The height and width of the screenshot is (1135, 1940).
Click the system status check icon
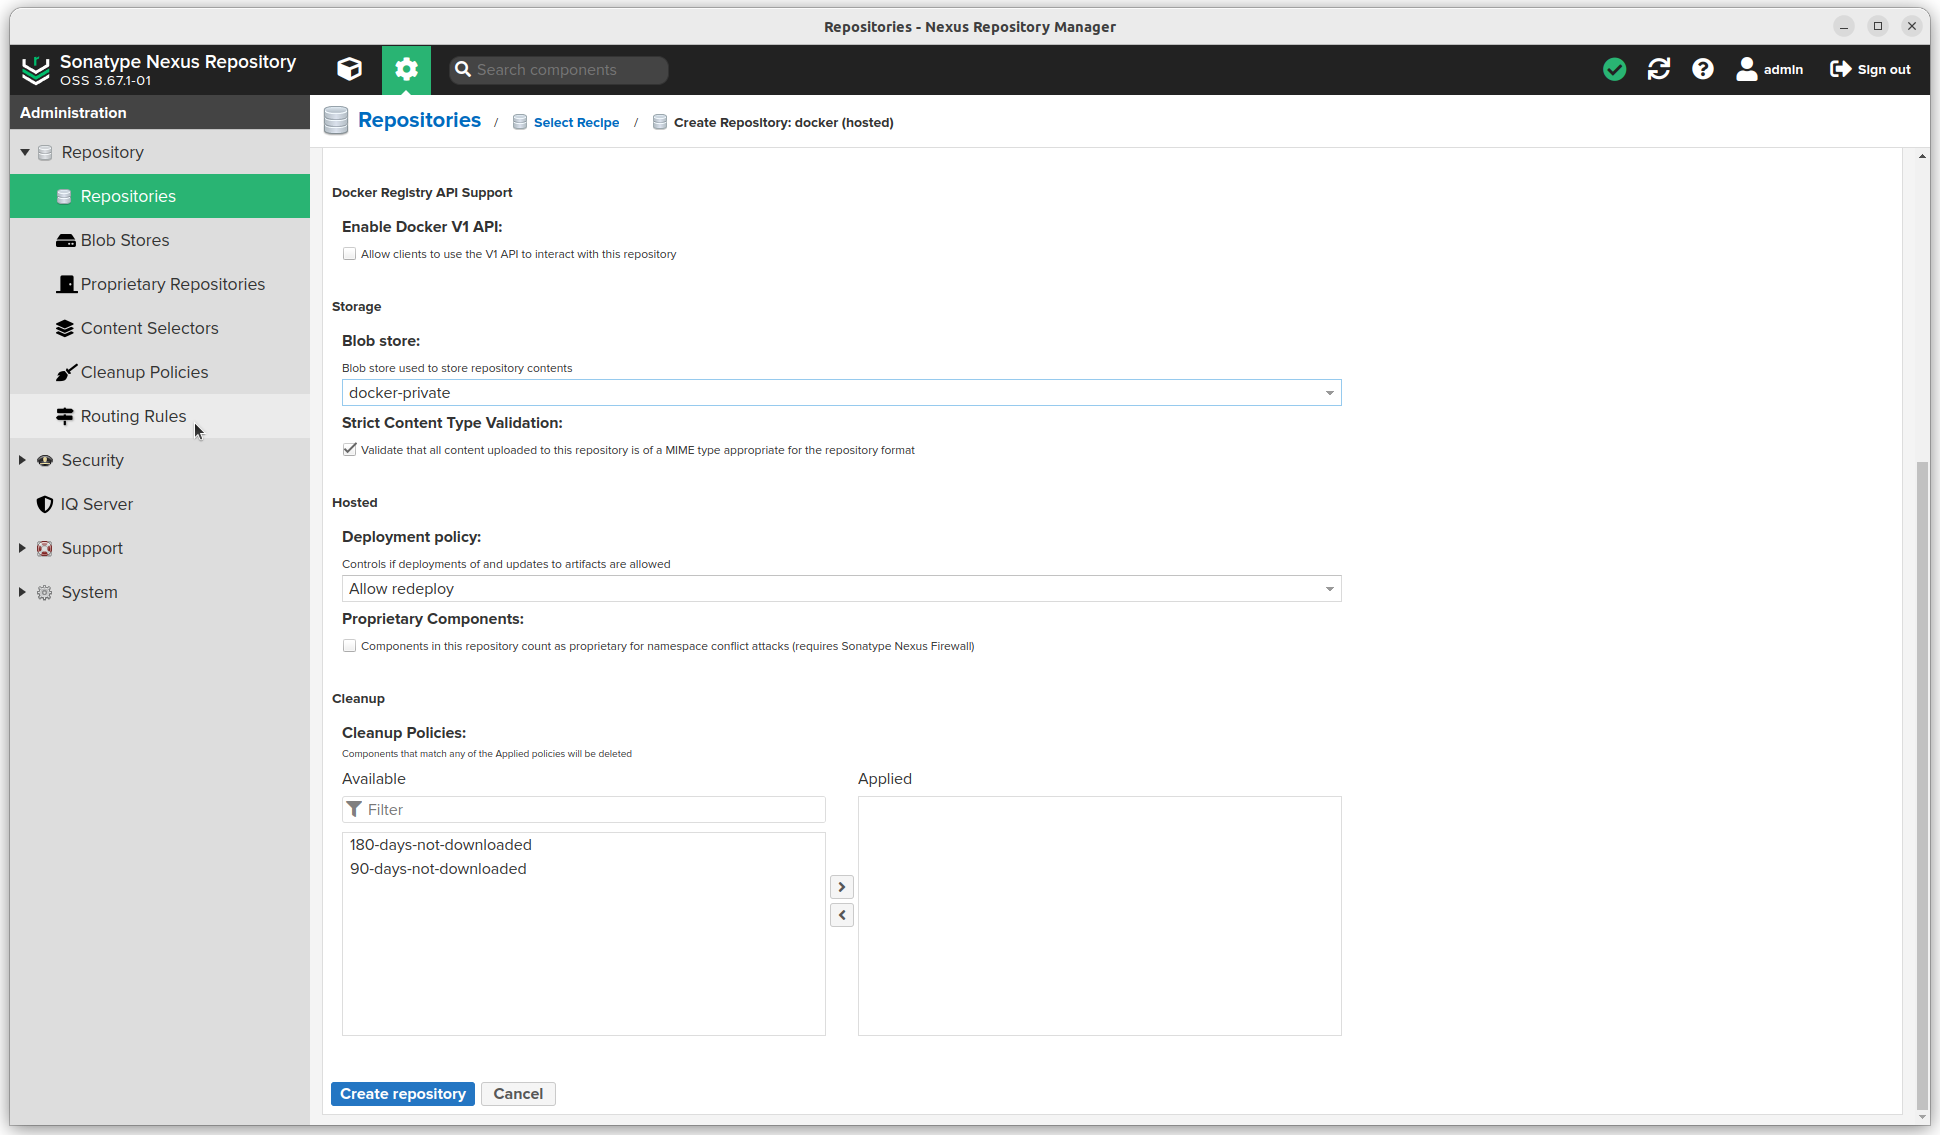(1614, 69)
